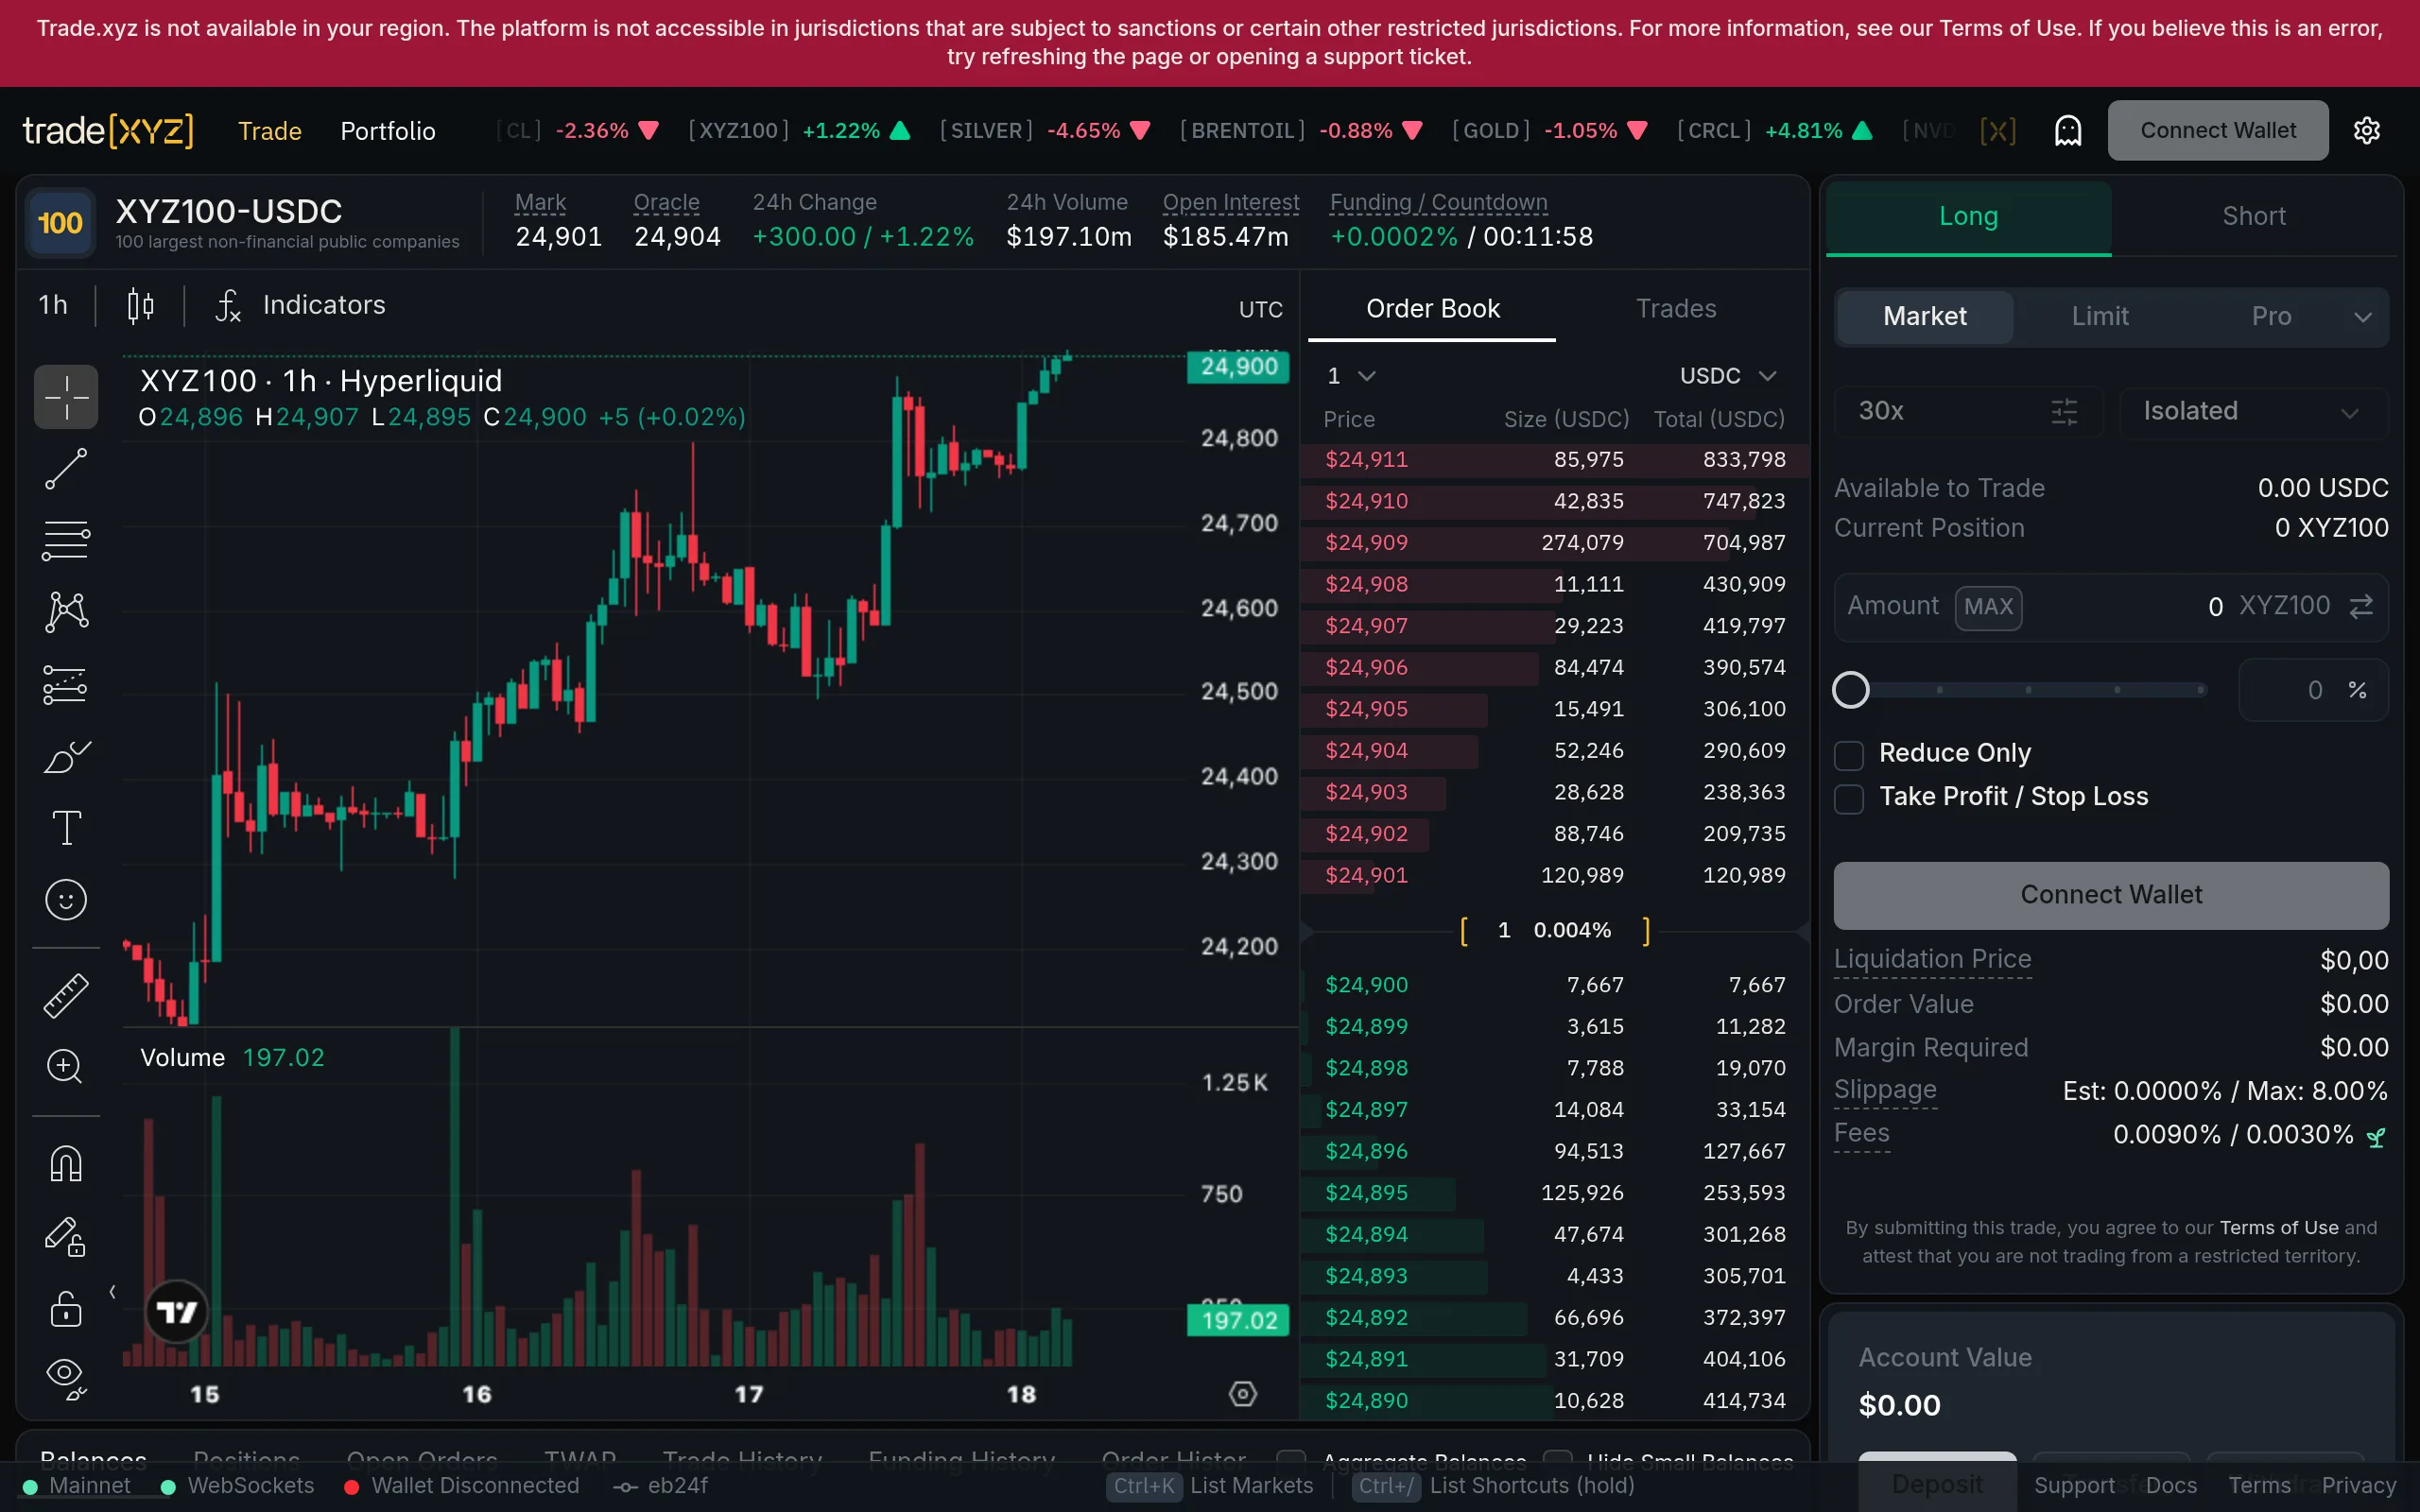The width and height of the screenshot is (2420, 1512).
Task: Toggle magnet mode in chart toolbar
Action: point(66,1164)
